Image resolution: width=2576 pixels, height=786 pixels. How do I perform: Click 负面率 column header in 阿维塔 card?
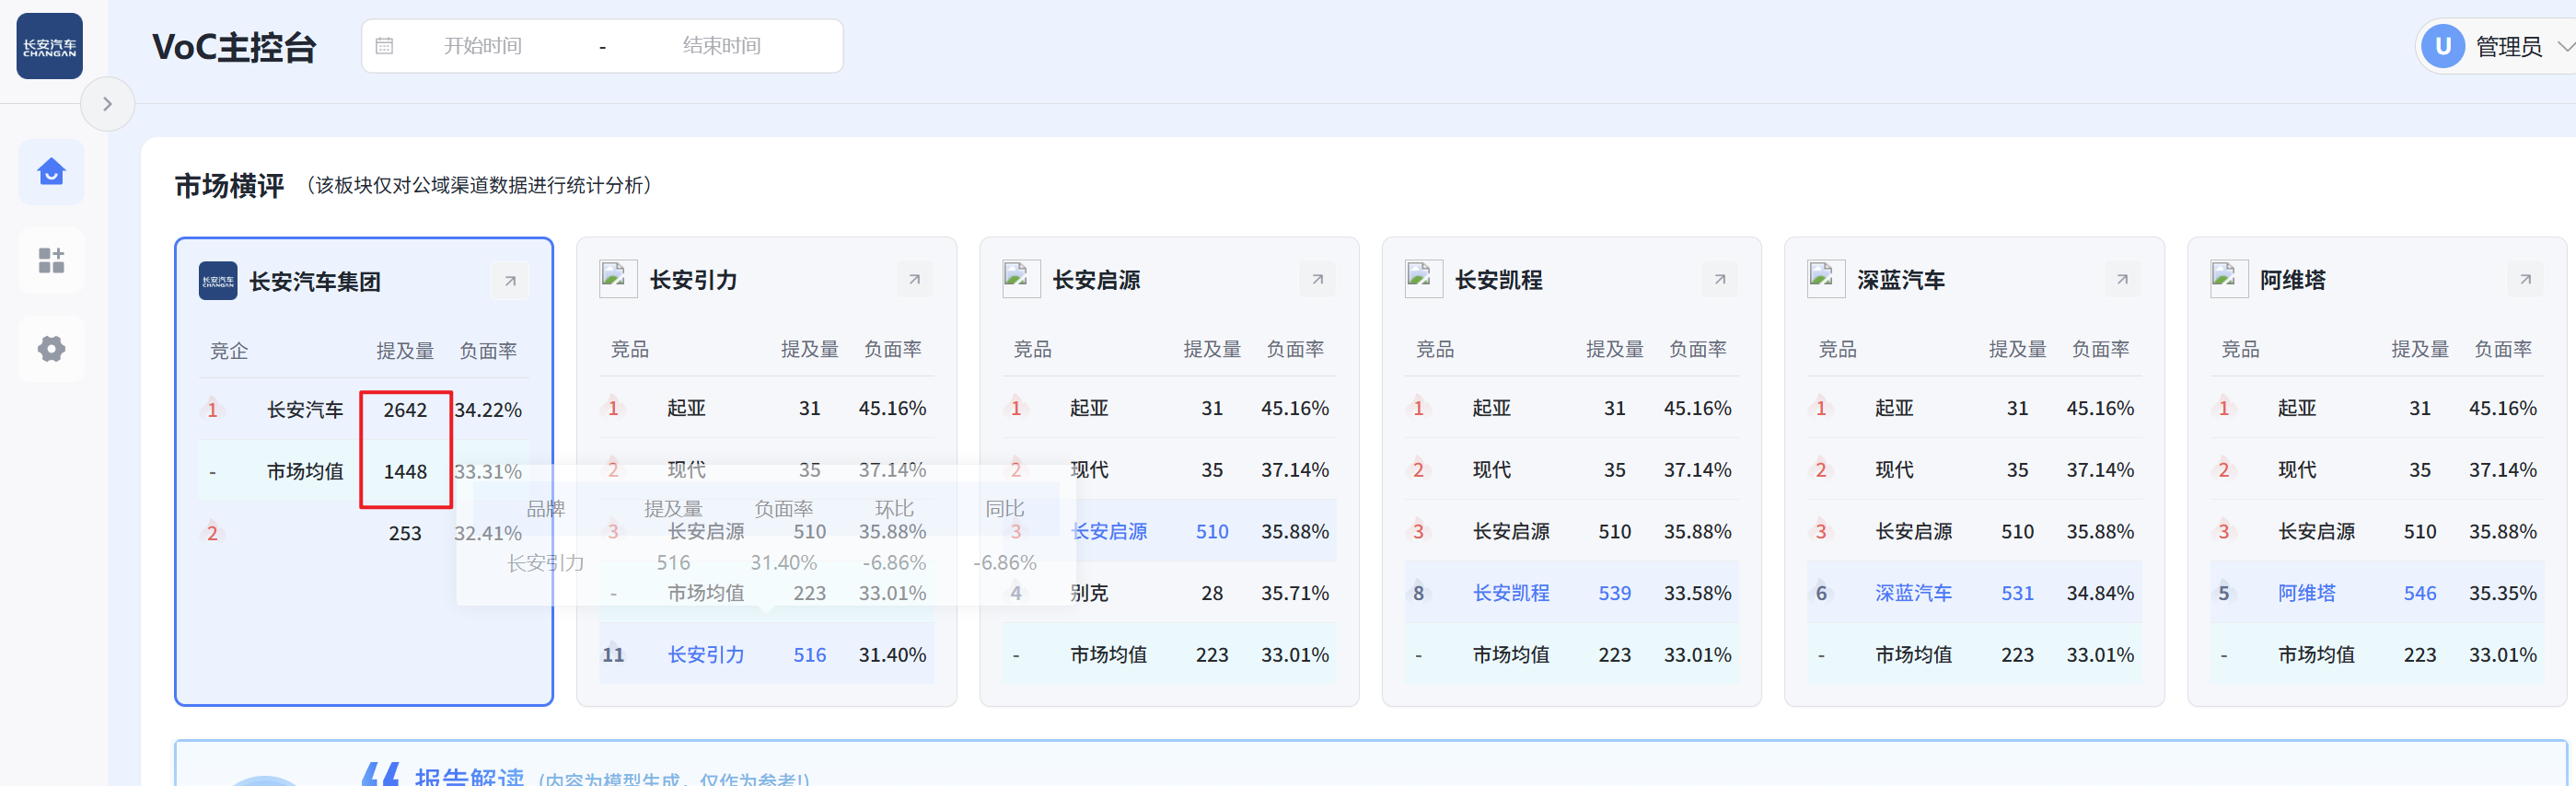[x=2503, y=349]
